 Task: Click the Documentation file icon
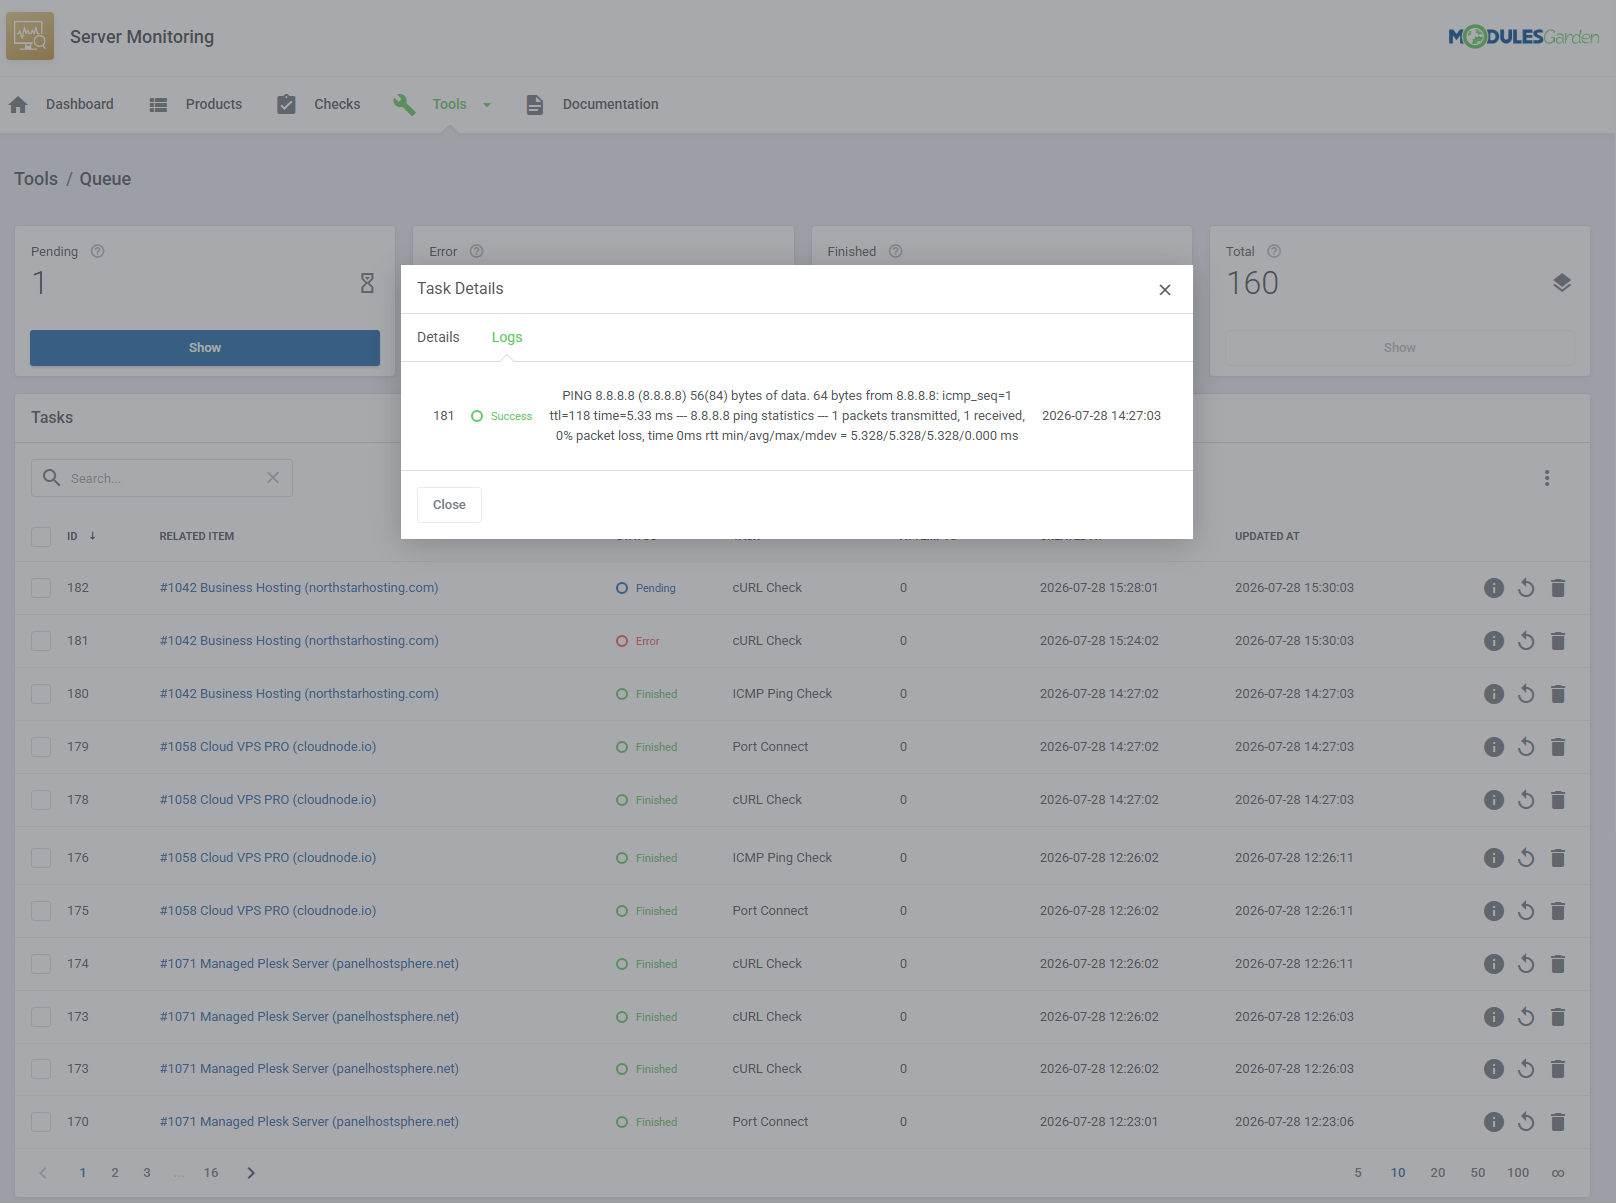click(535, 104)
